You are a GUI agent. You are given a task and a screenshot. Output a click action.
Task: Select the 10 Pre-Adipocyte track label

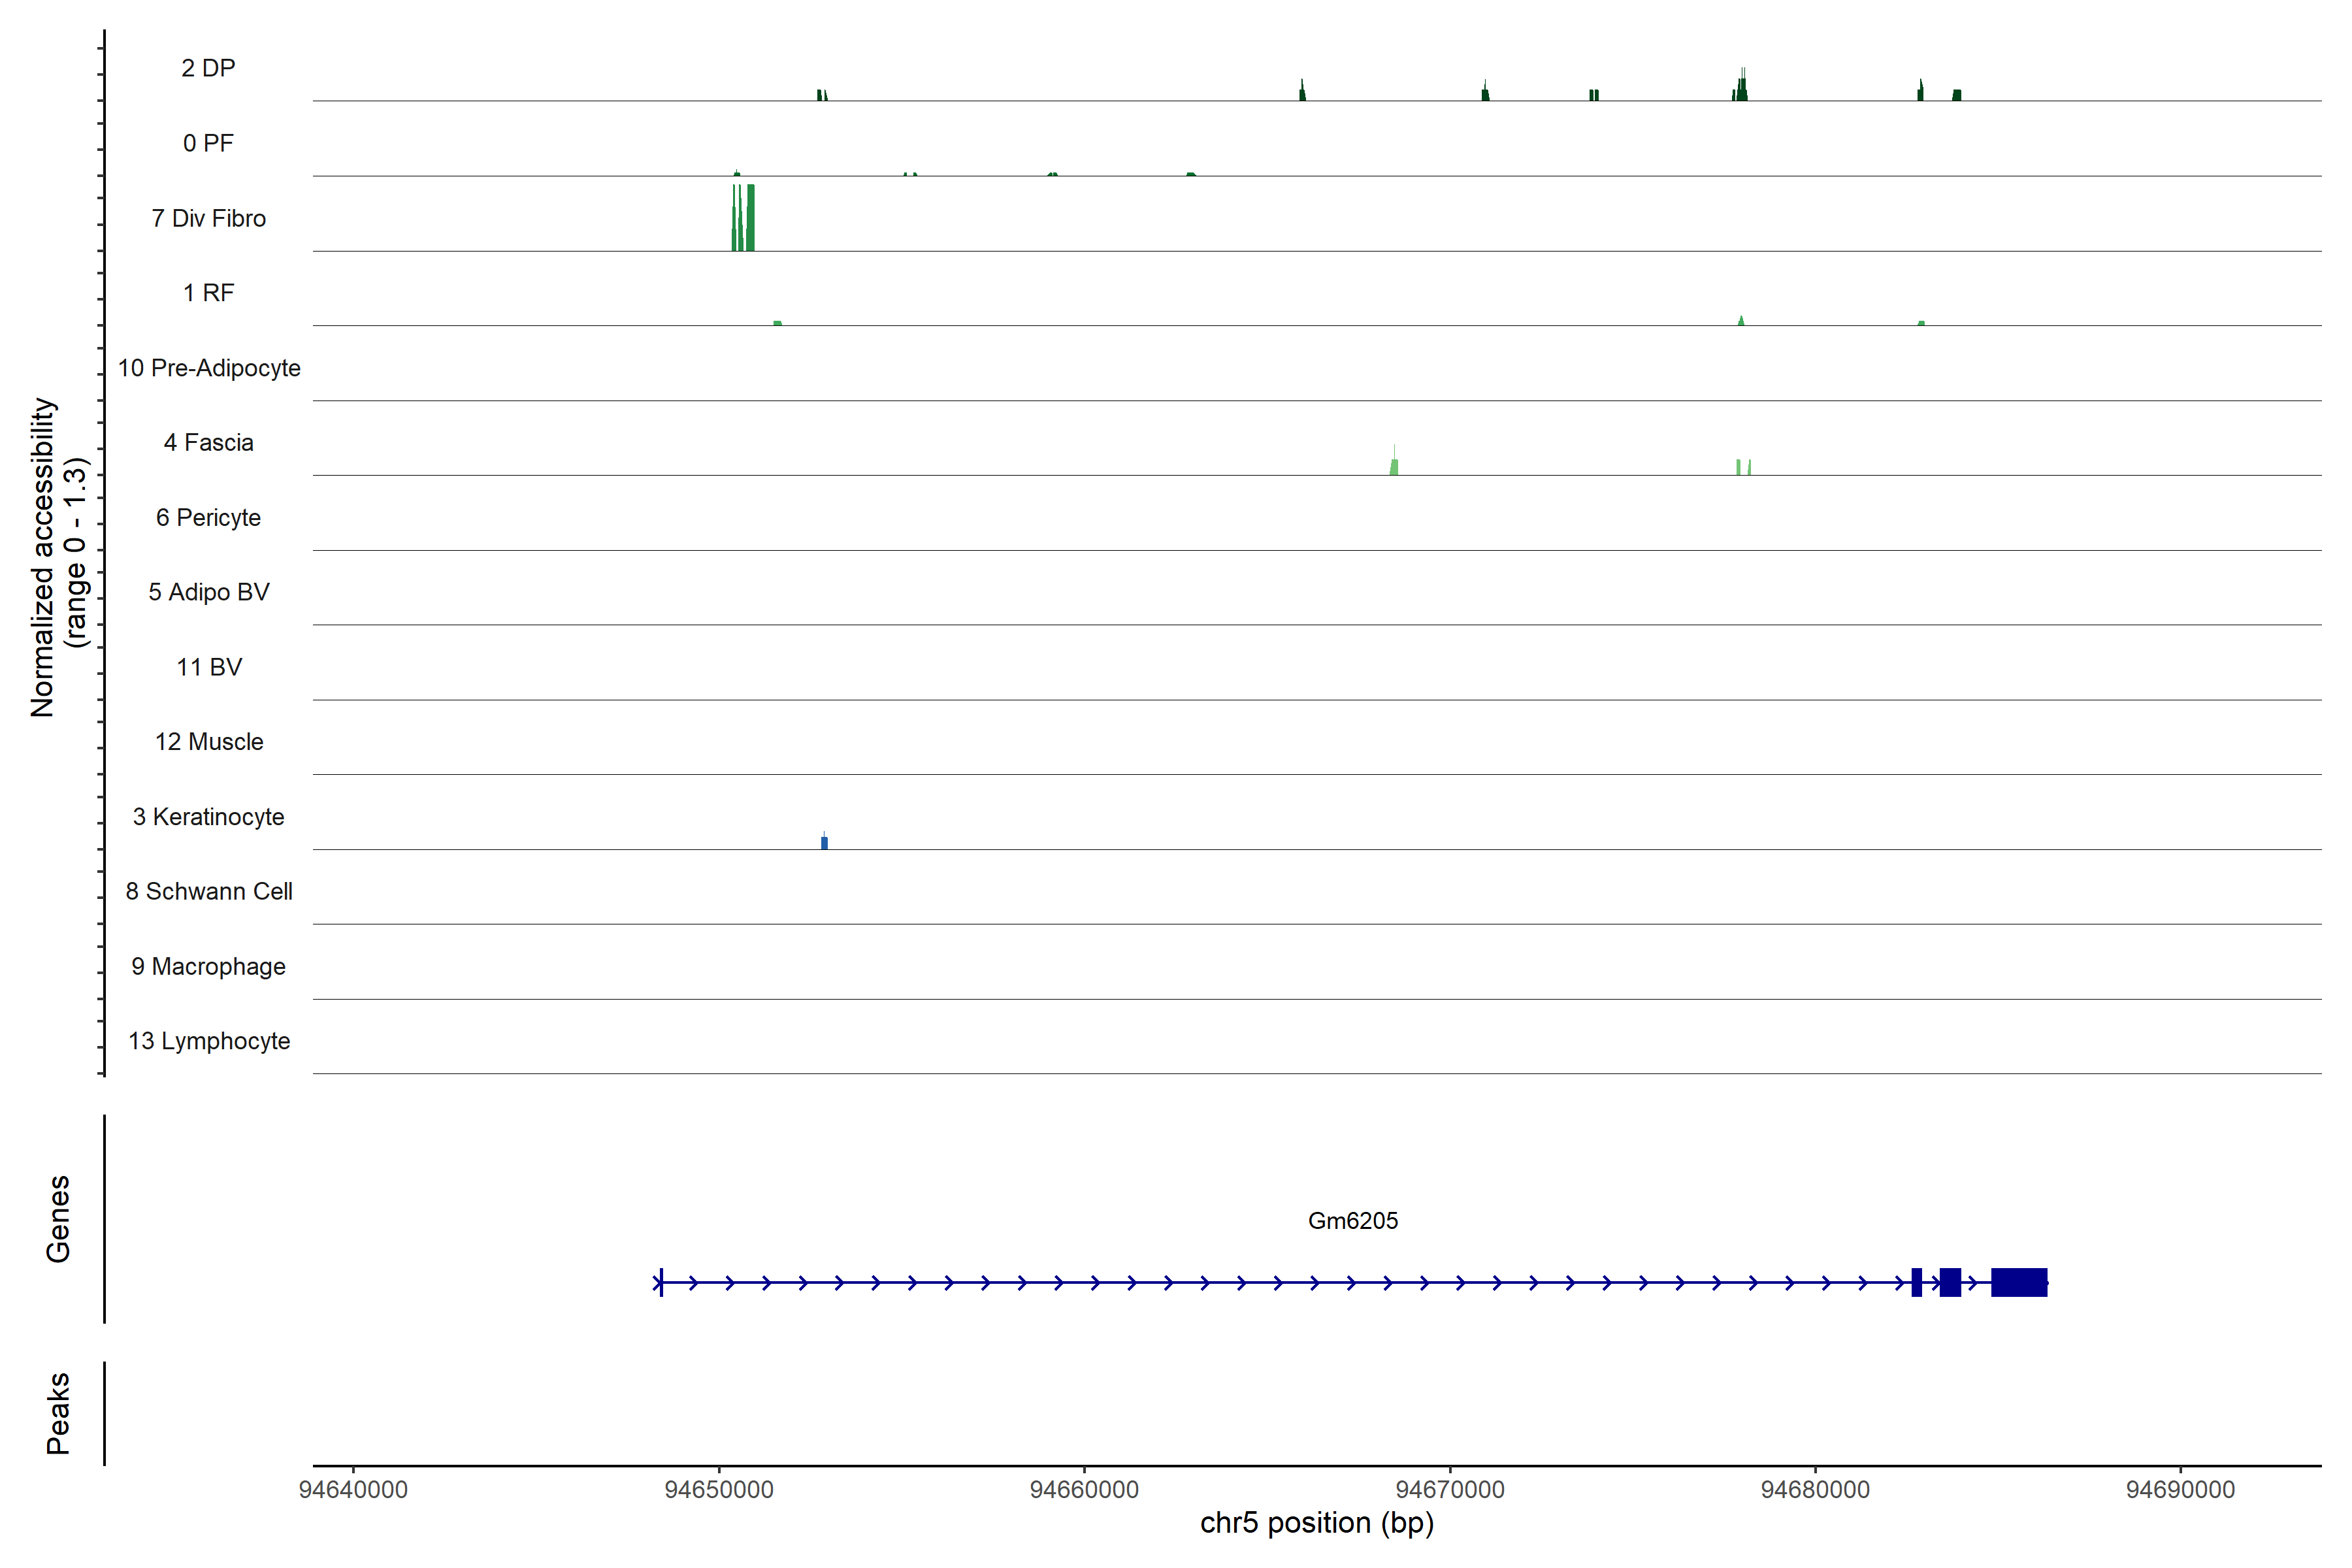coord(209,368)
